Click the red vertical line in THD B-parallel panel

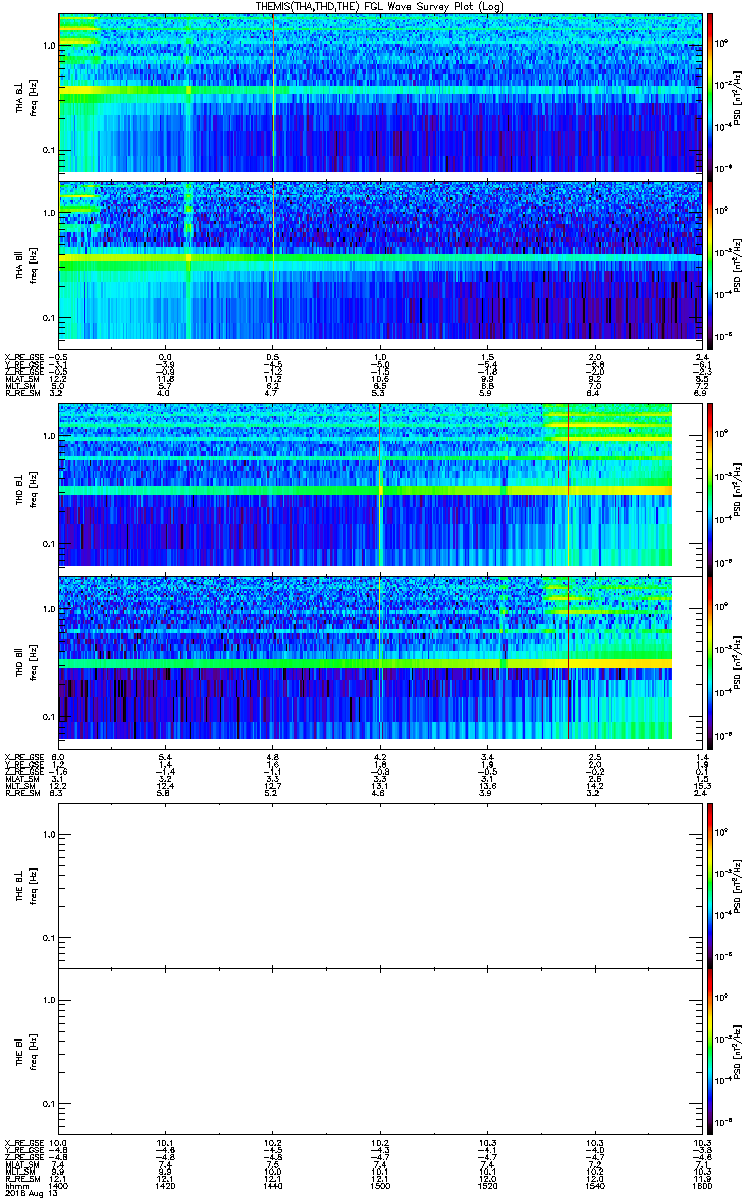click(568, 658)
